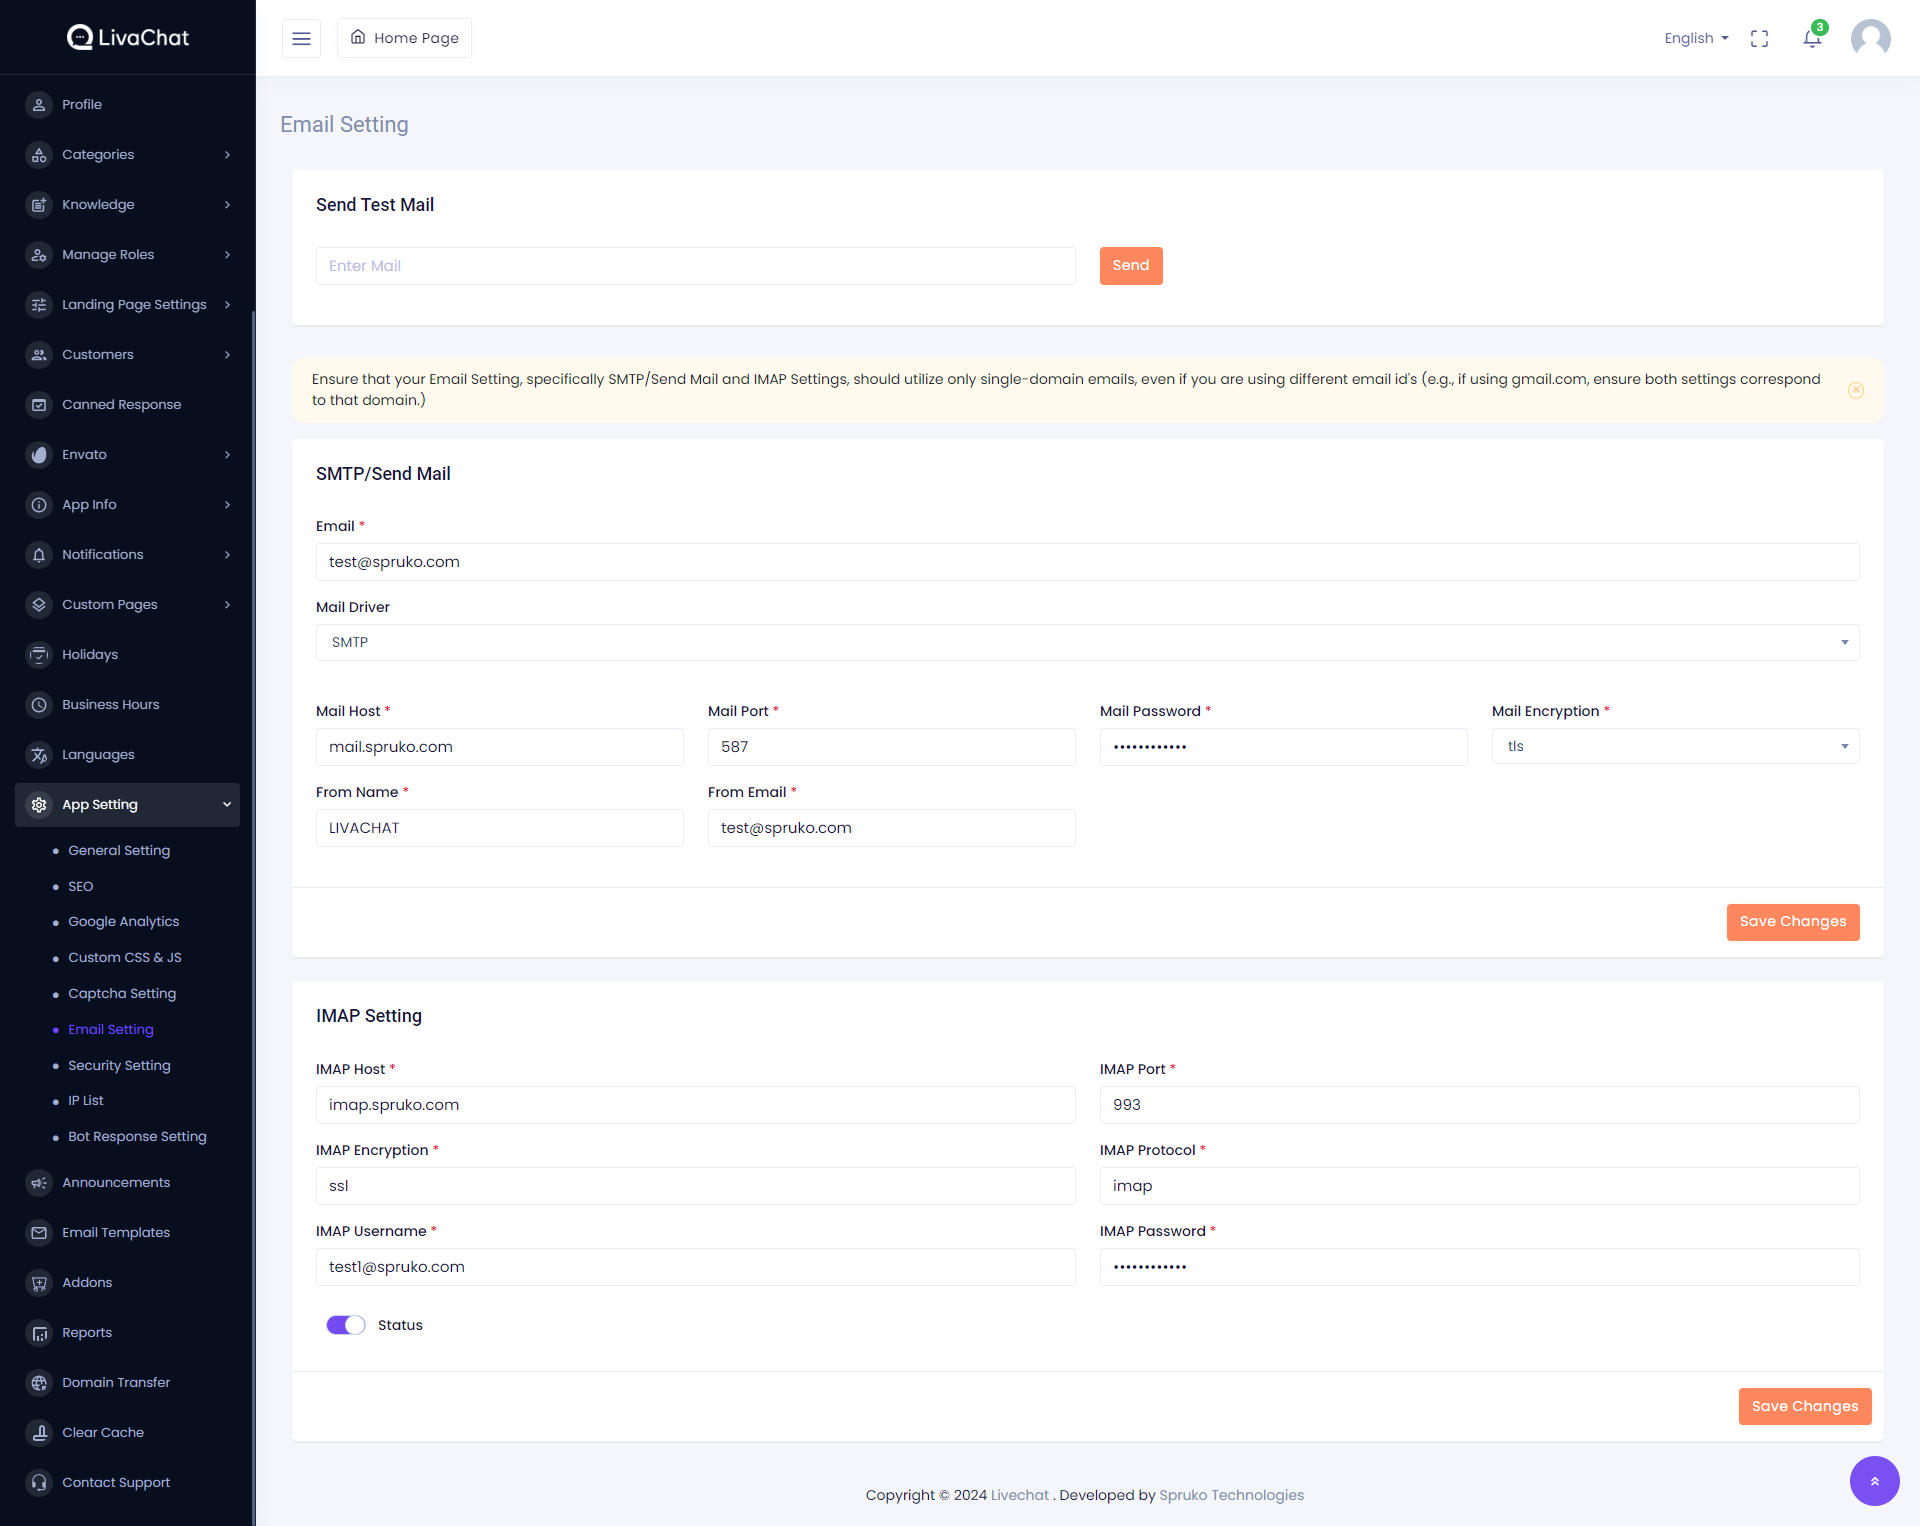Open Security Setting submenu item
Screen dimensions: 1920x1526
119,1065
